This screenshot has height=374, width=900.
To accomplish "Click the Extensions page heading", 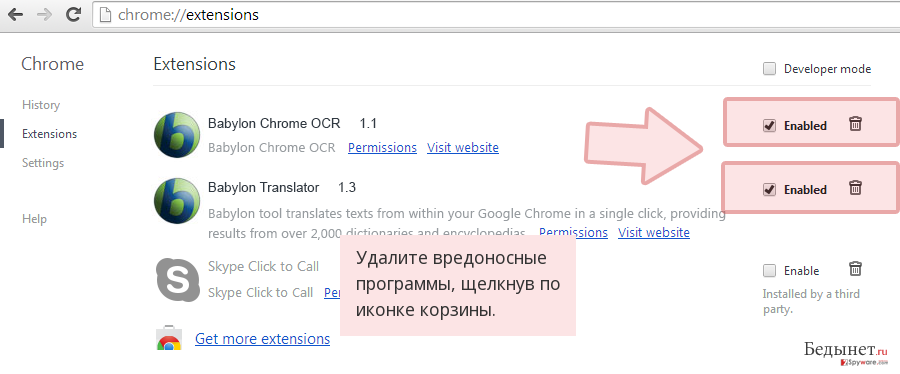I will click(195, 64).
